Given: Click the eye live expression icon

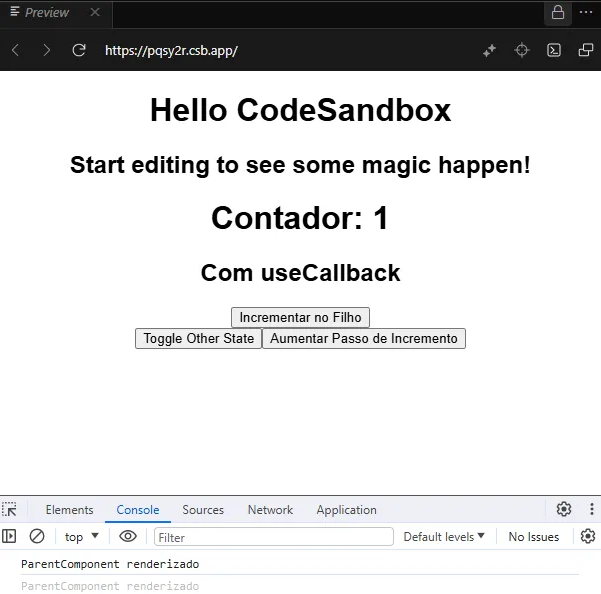Looking at the screenshot, I should point(128,536).
